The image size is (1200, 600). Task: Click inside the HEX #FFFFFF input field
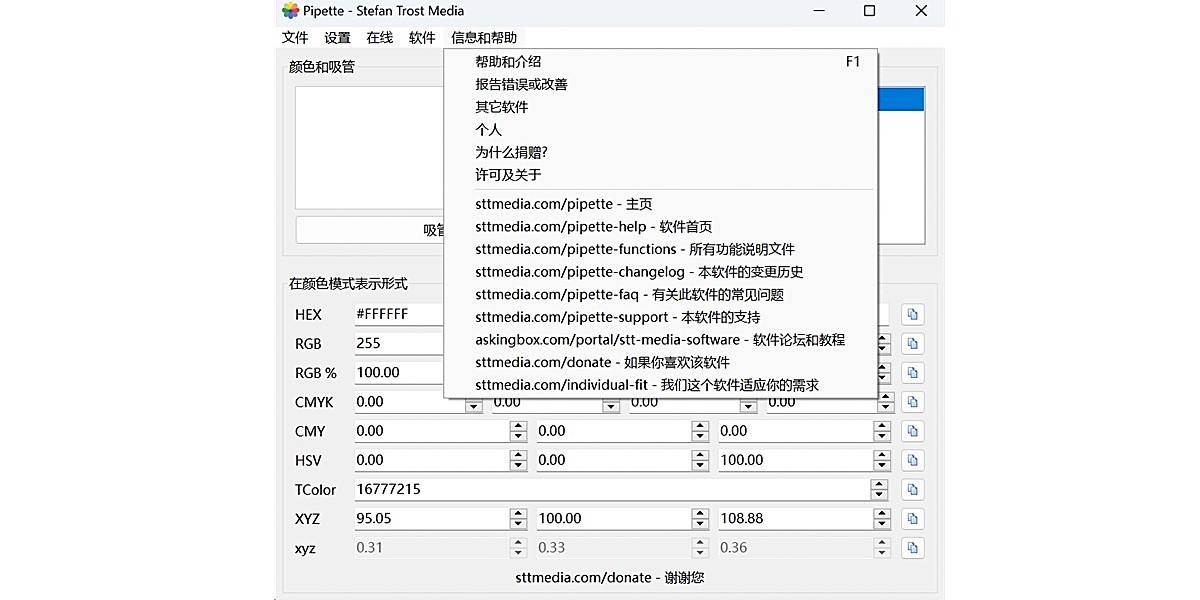click(x=400, y=313)
